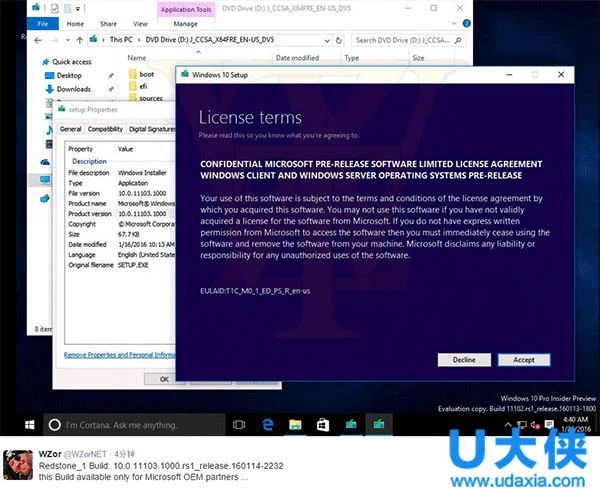Select This PC icon in navigation pane
This screenshot has width=600, height=488.
(x=45, y=180)
